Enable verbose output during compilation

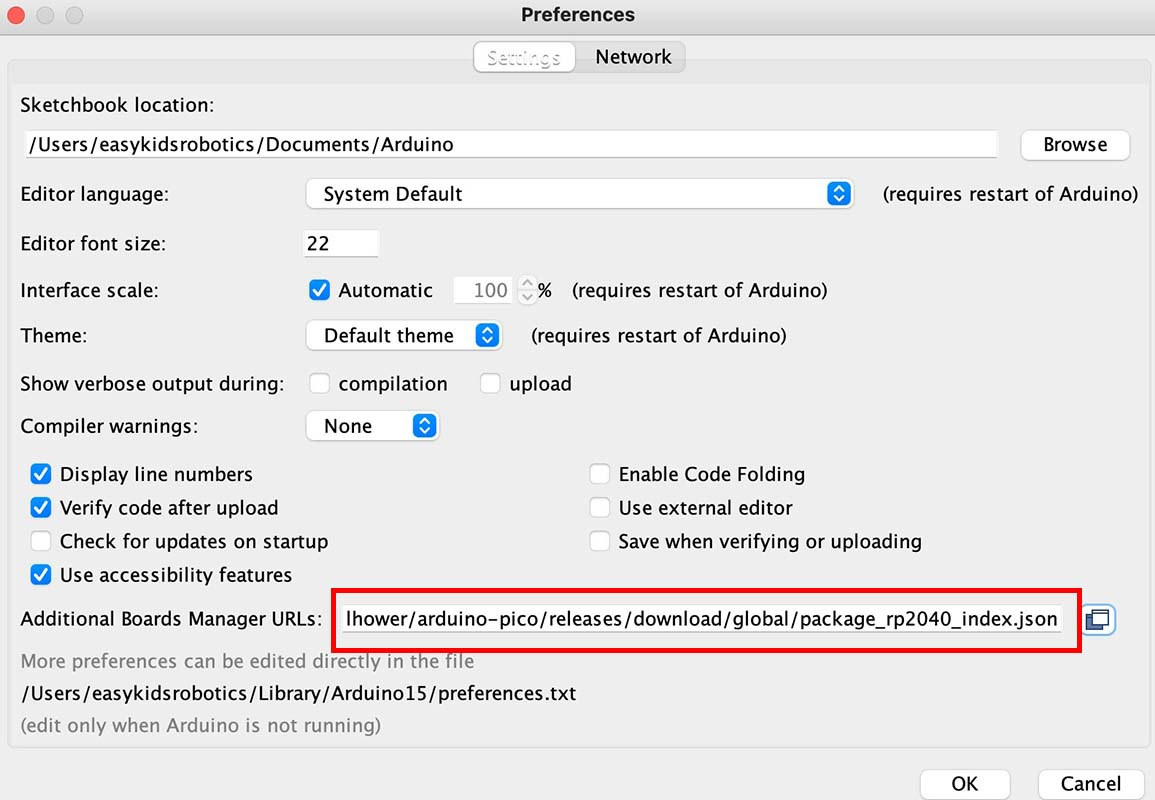coord(319,383)
